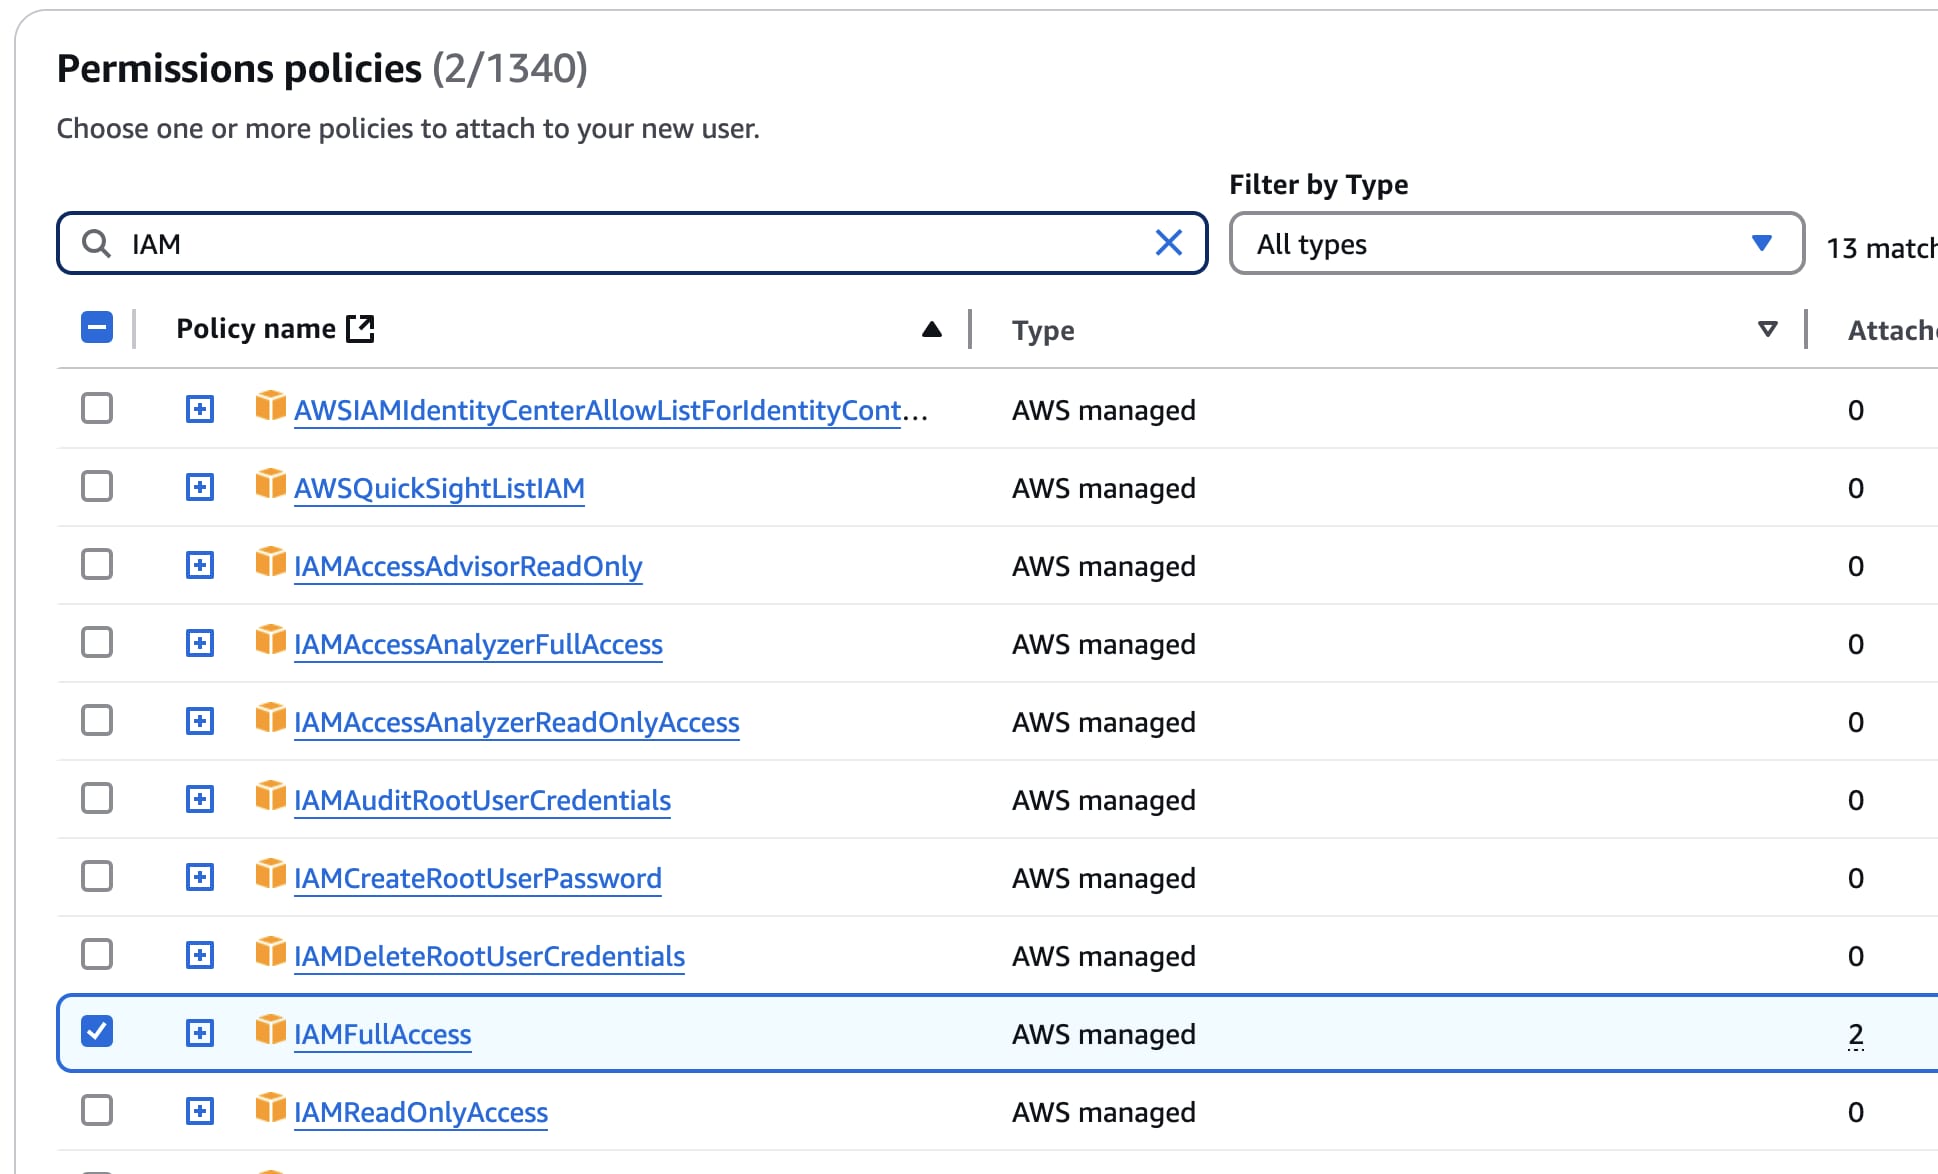1938x1174 pixels.
Task: Expand the IAMAuditRootUserCredentials row details
Action: point(200,799)
